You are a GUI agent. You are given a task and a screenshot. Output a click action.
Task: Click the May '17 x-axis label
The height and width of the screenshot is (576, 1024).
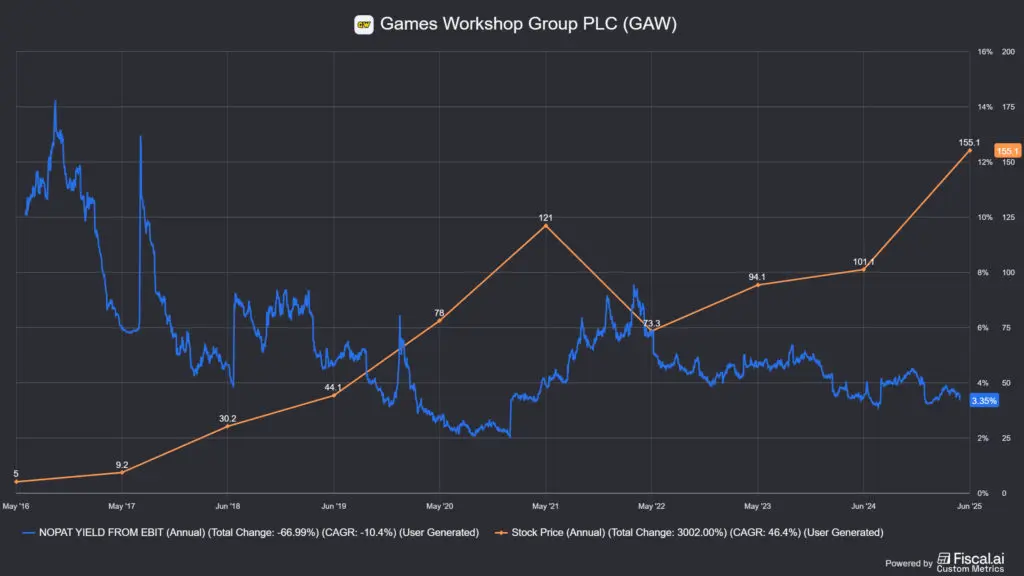click(x=121, y=506)
